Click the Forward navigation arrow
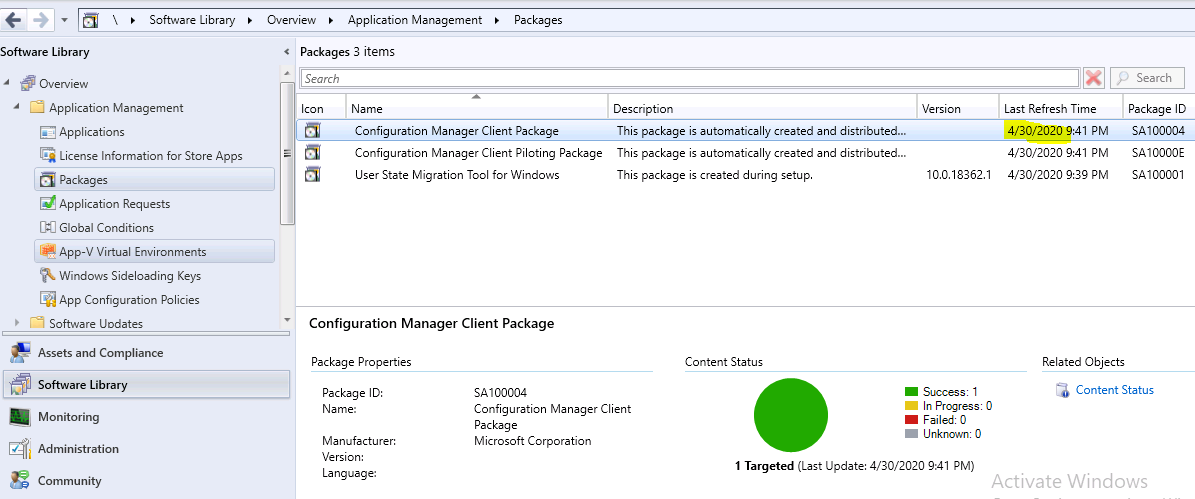The height and width of the screenshot is (499, 1195). click(40, 20)
